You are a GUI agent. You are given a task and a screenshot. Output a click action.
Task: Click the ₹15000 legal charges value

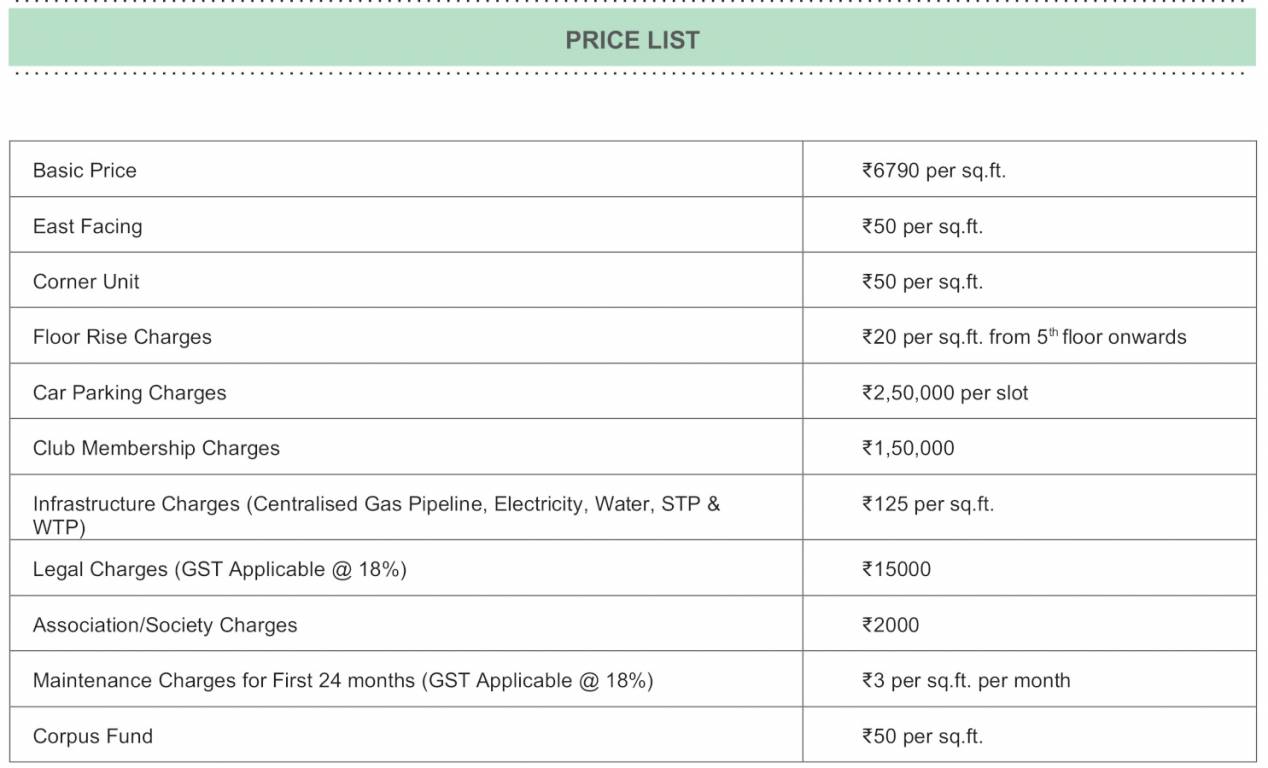[x=896, y=569]
